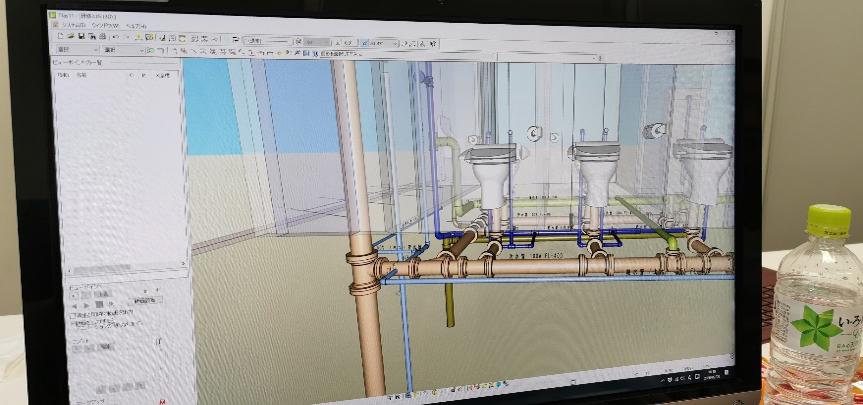Redo the last undone action

(x=127, y=37)
